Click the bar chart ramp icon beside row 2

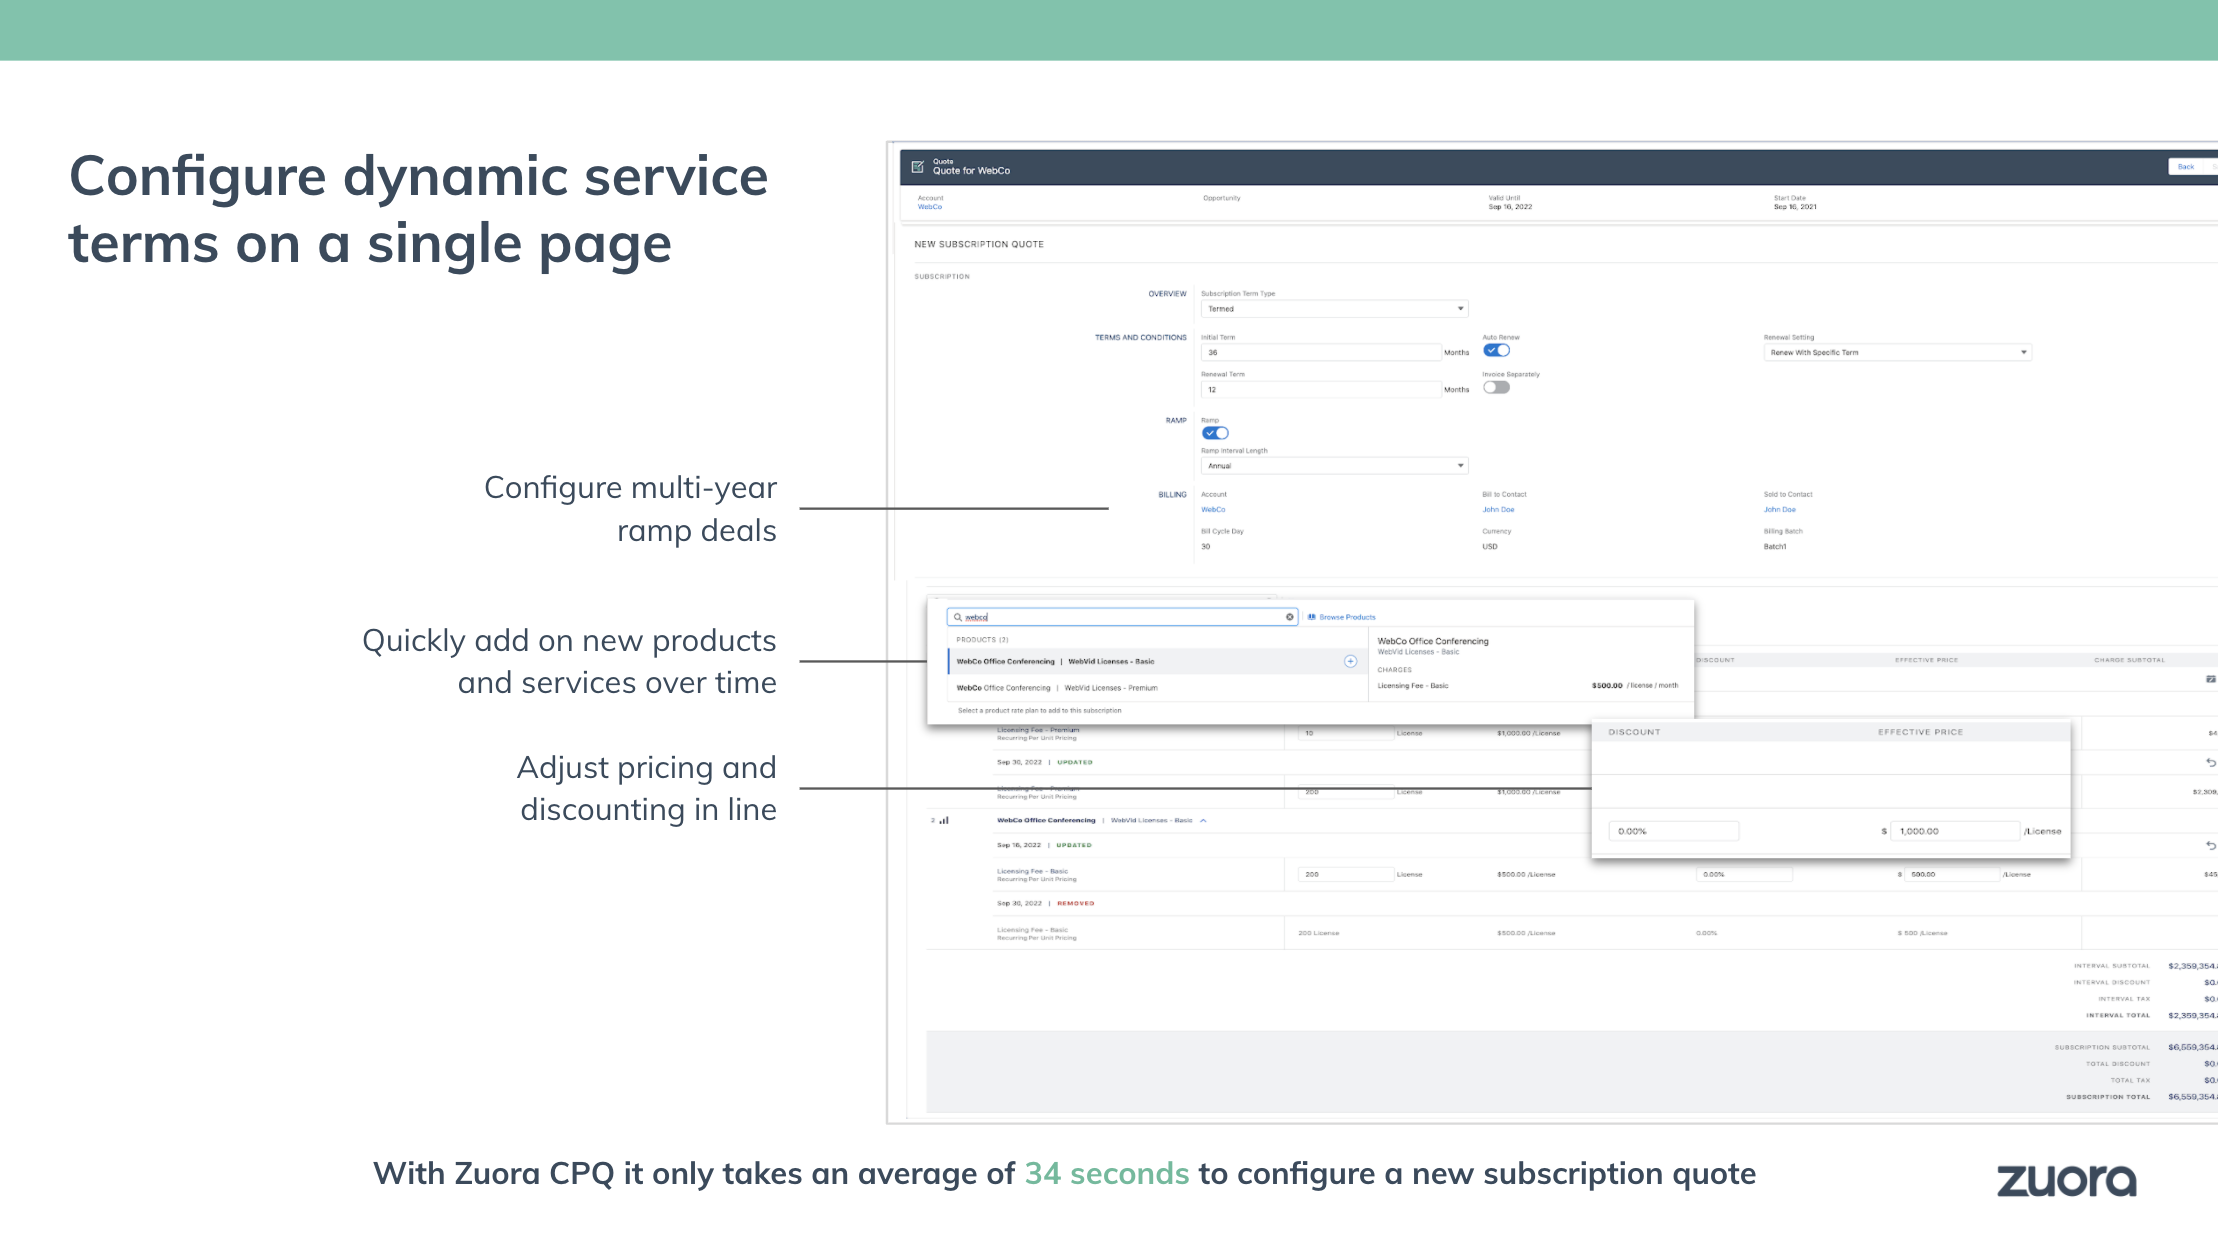(x=944, y=820)
